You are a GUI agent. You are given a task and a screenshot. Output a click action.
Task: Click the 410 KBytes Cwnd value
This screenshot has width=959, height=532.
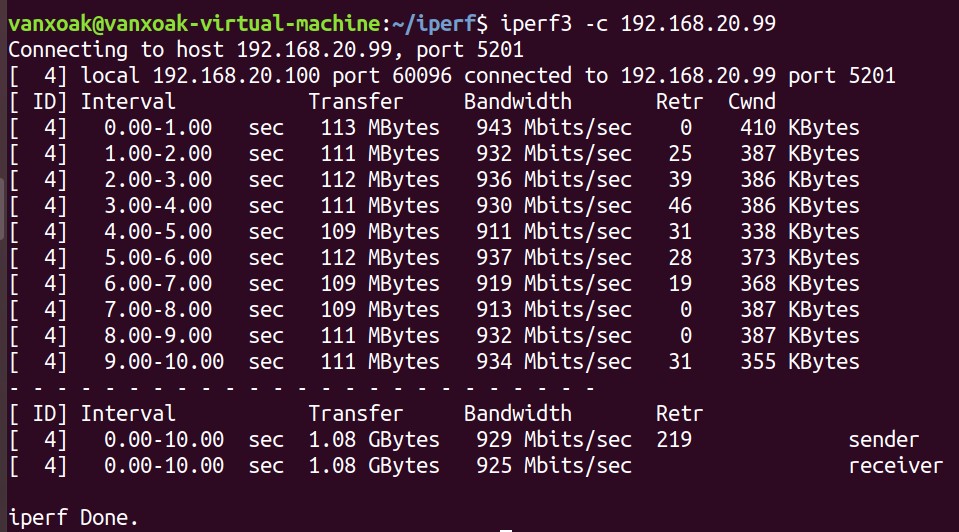pos(799,127)
